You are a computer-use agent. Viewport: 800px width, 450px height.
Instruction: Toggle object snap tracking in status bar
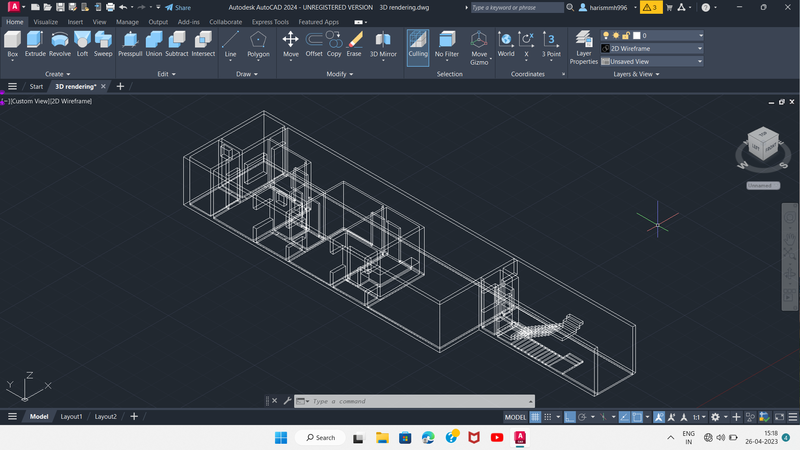[624, 417]
